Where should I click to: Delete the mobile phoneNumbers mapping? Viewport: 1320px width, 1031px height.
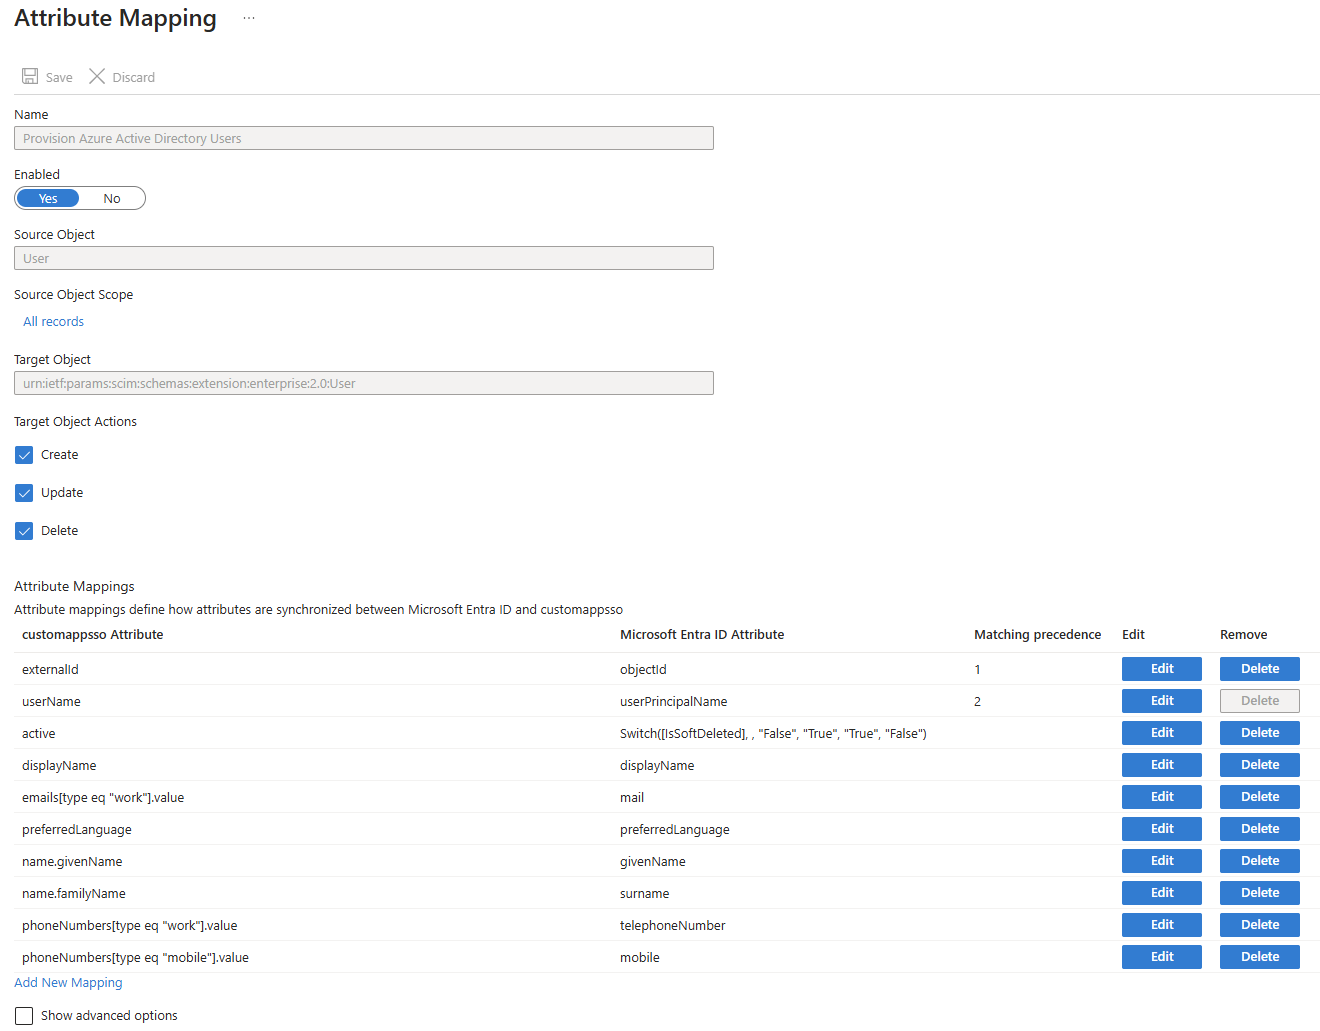pyautogui.click(x=1260, y=957)
